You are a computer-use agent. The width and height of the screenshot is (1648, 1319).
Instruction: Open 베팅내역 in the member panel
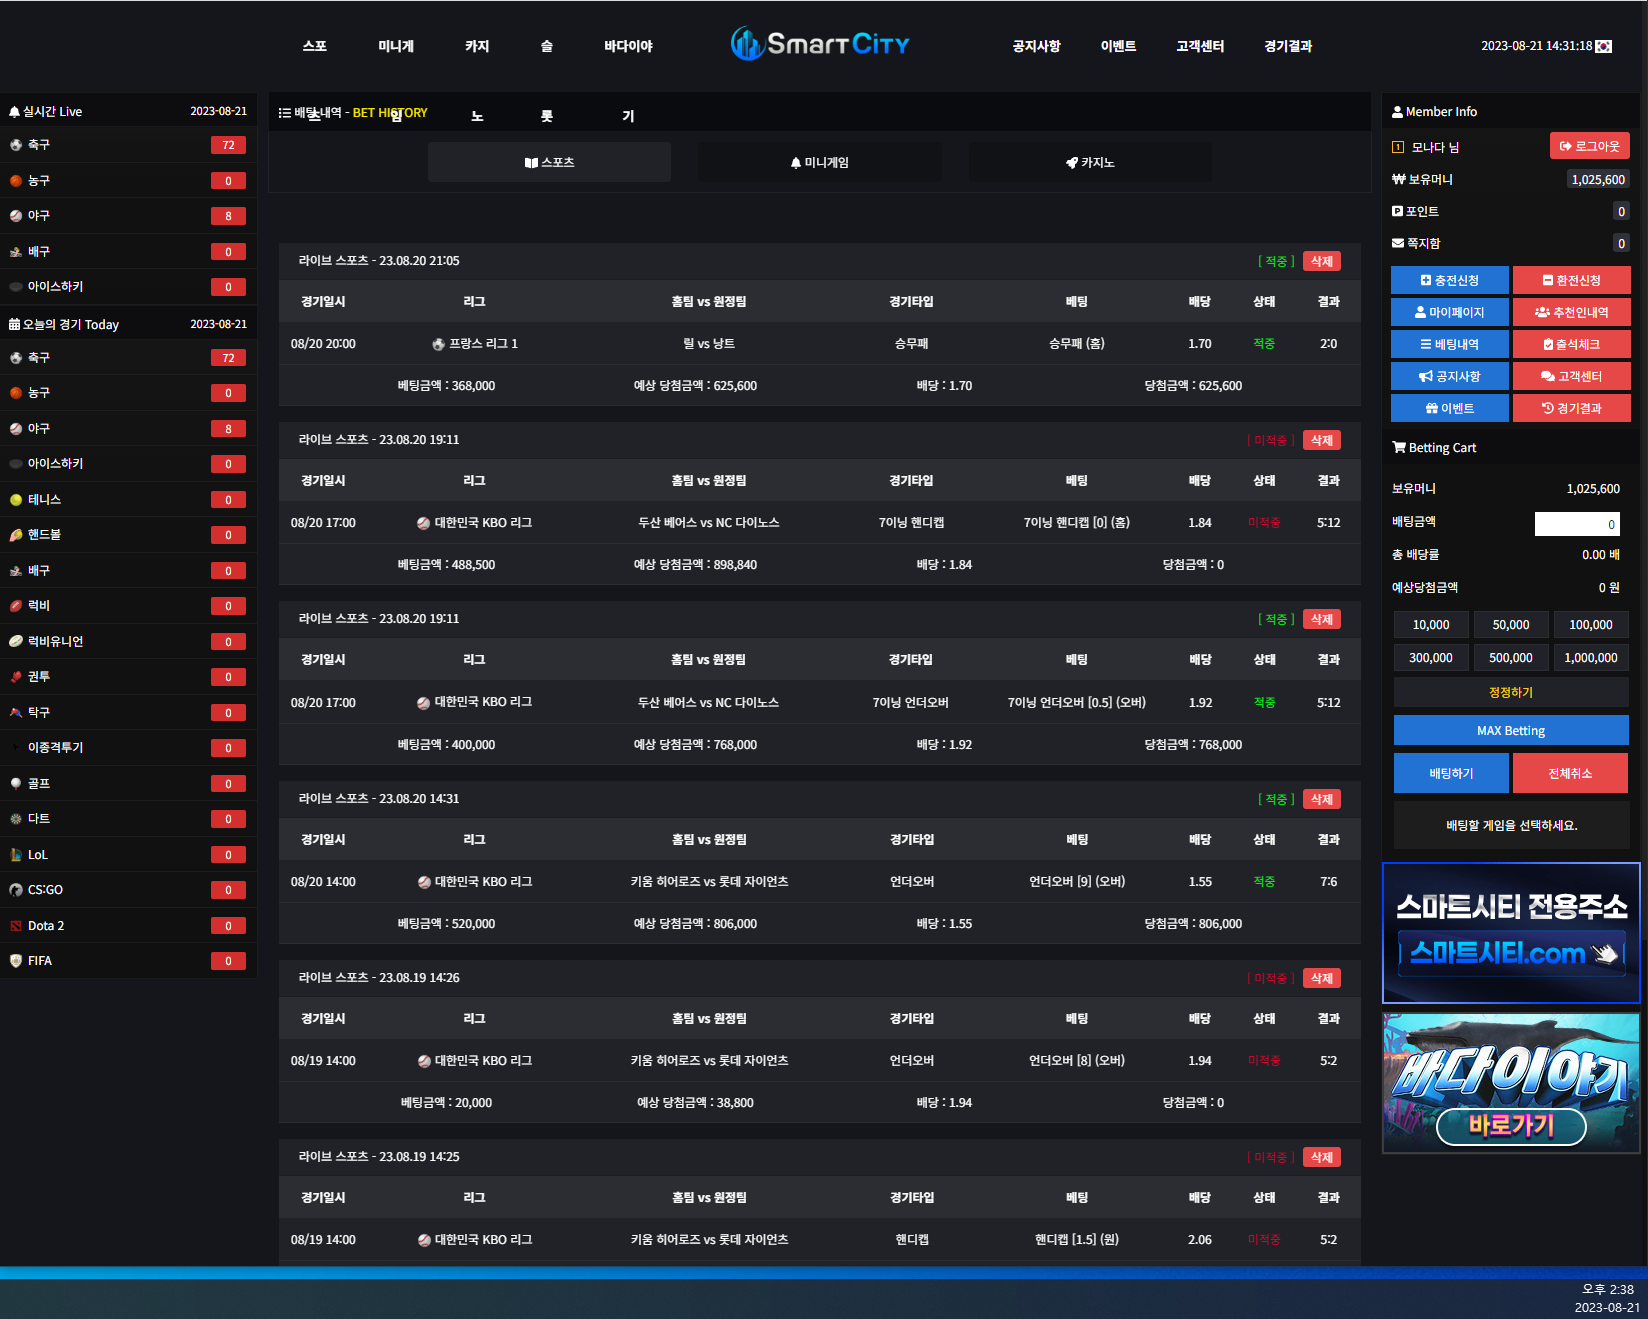pyautogui.click(x=1450, y=344)
